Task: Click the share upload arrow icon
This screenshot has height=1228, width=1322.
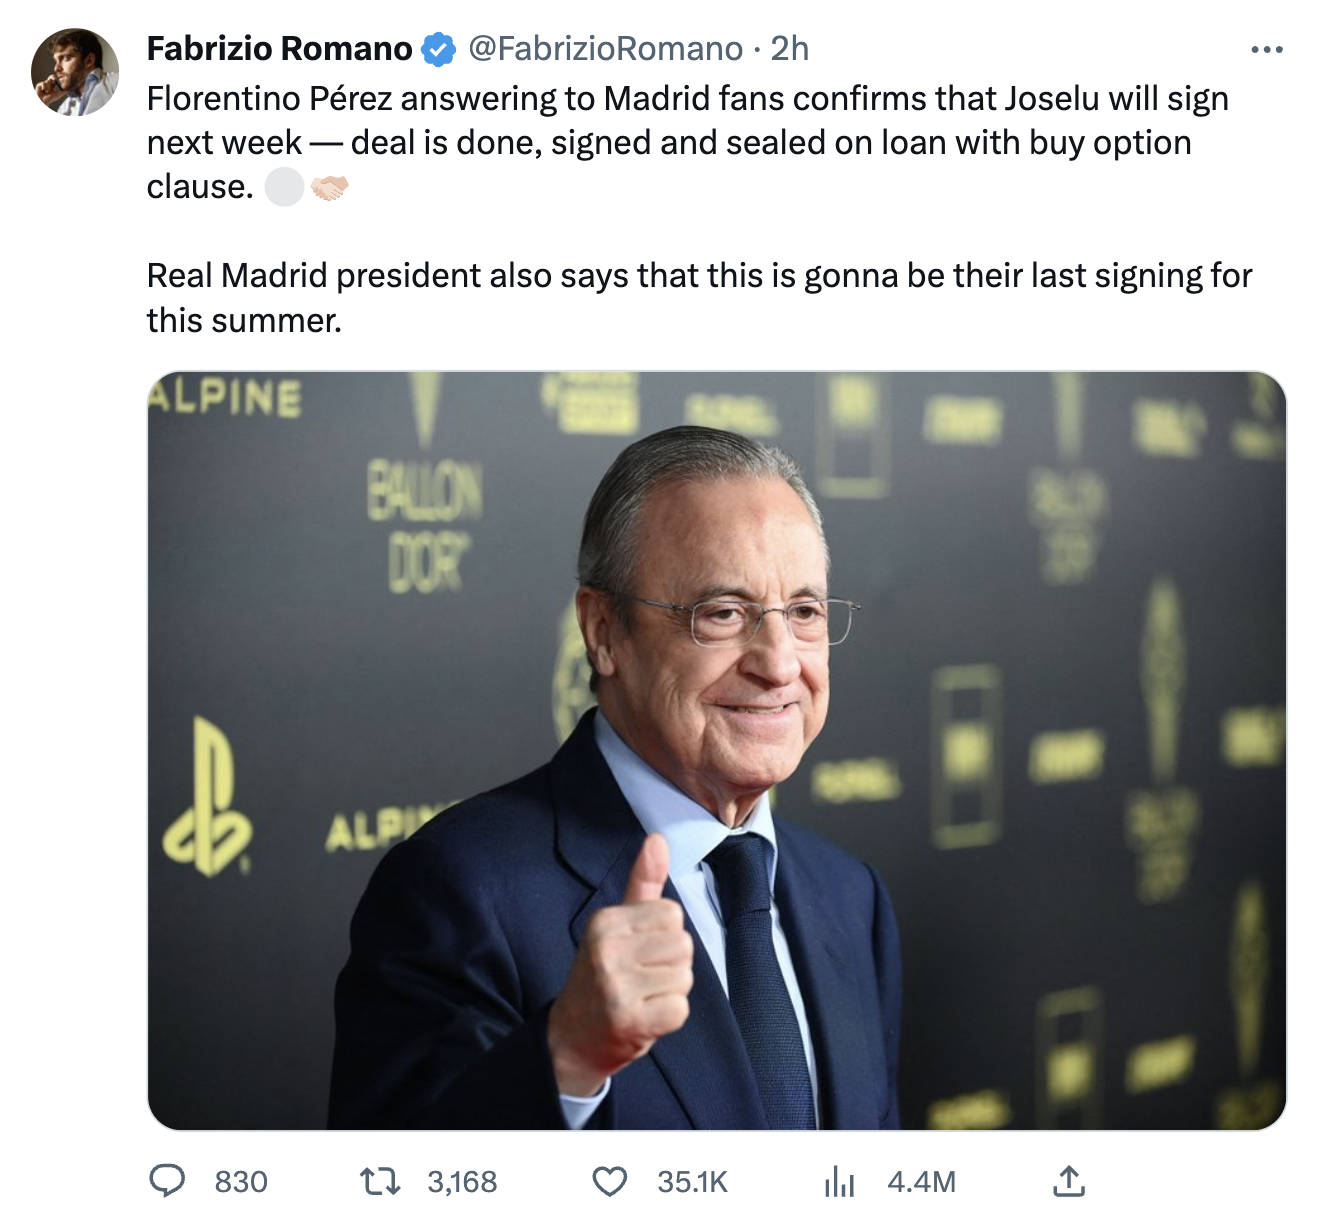Action: pyautogui.click(x=1068, y=1182)
